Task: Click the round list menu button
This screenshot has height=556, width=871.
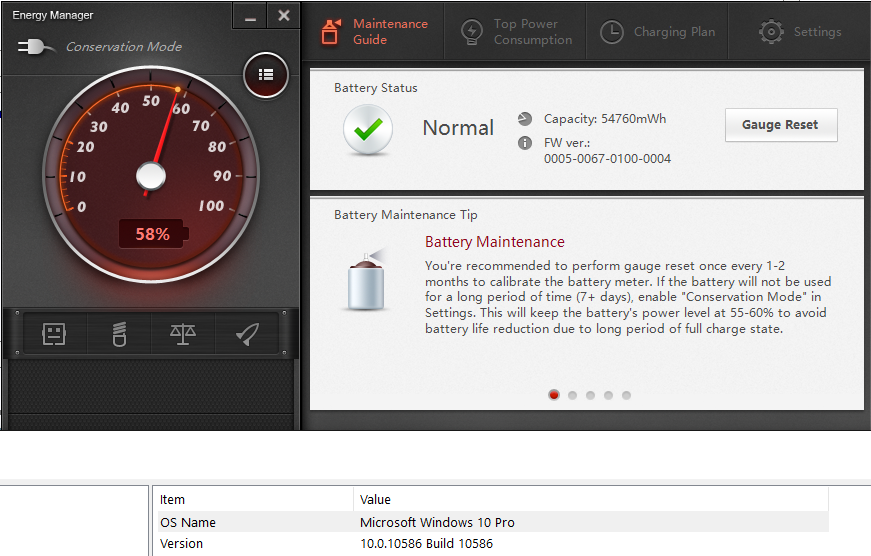Action: 266,74
